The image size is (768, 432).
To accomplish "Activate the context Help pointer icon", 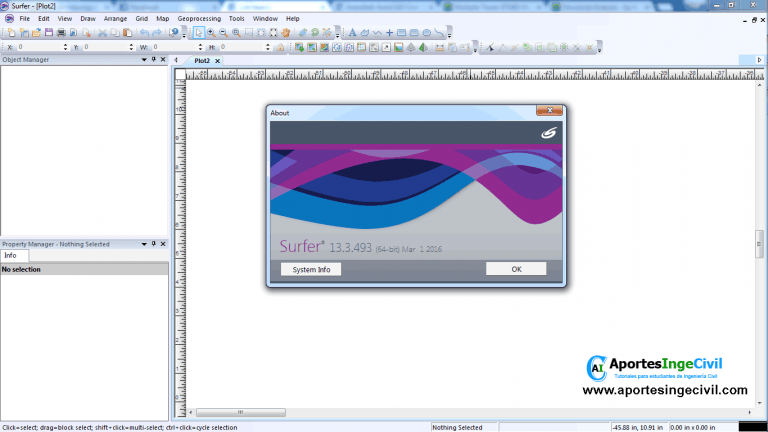I will [x=174, y=33].
